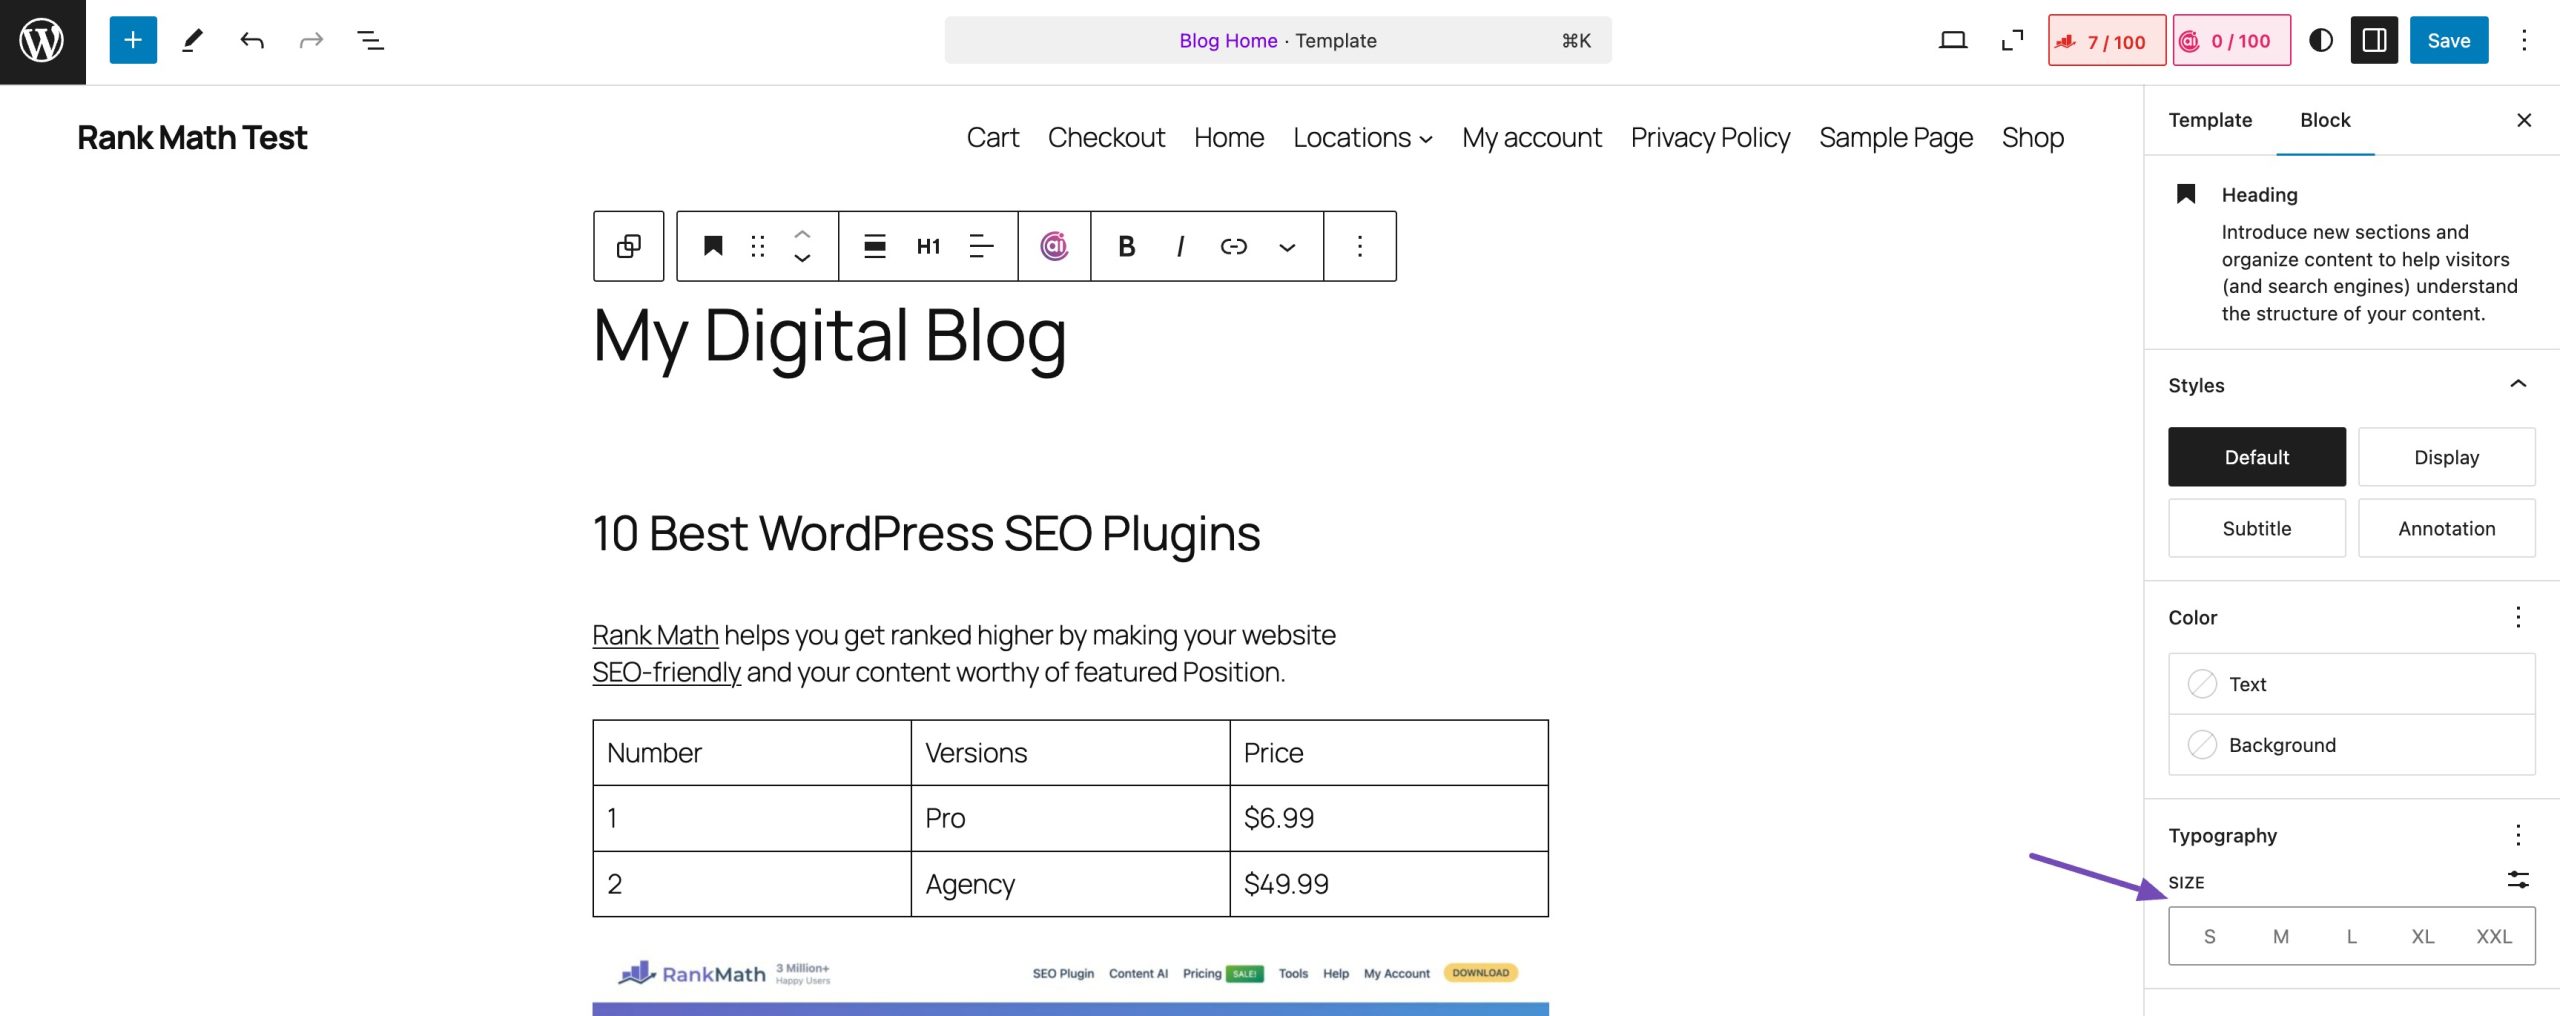Insert a link
Screen dimensions: 2560x1016
pyautogui.click(x=1234, y=246)
